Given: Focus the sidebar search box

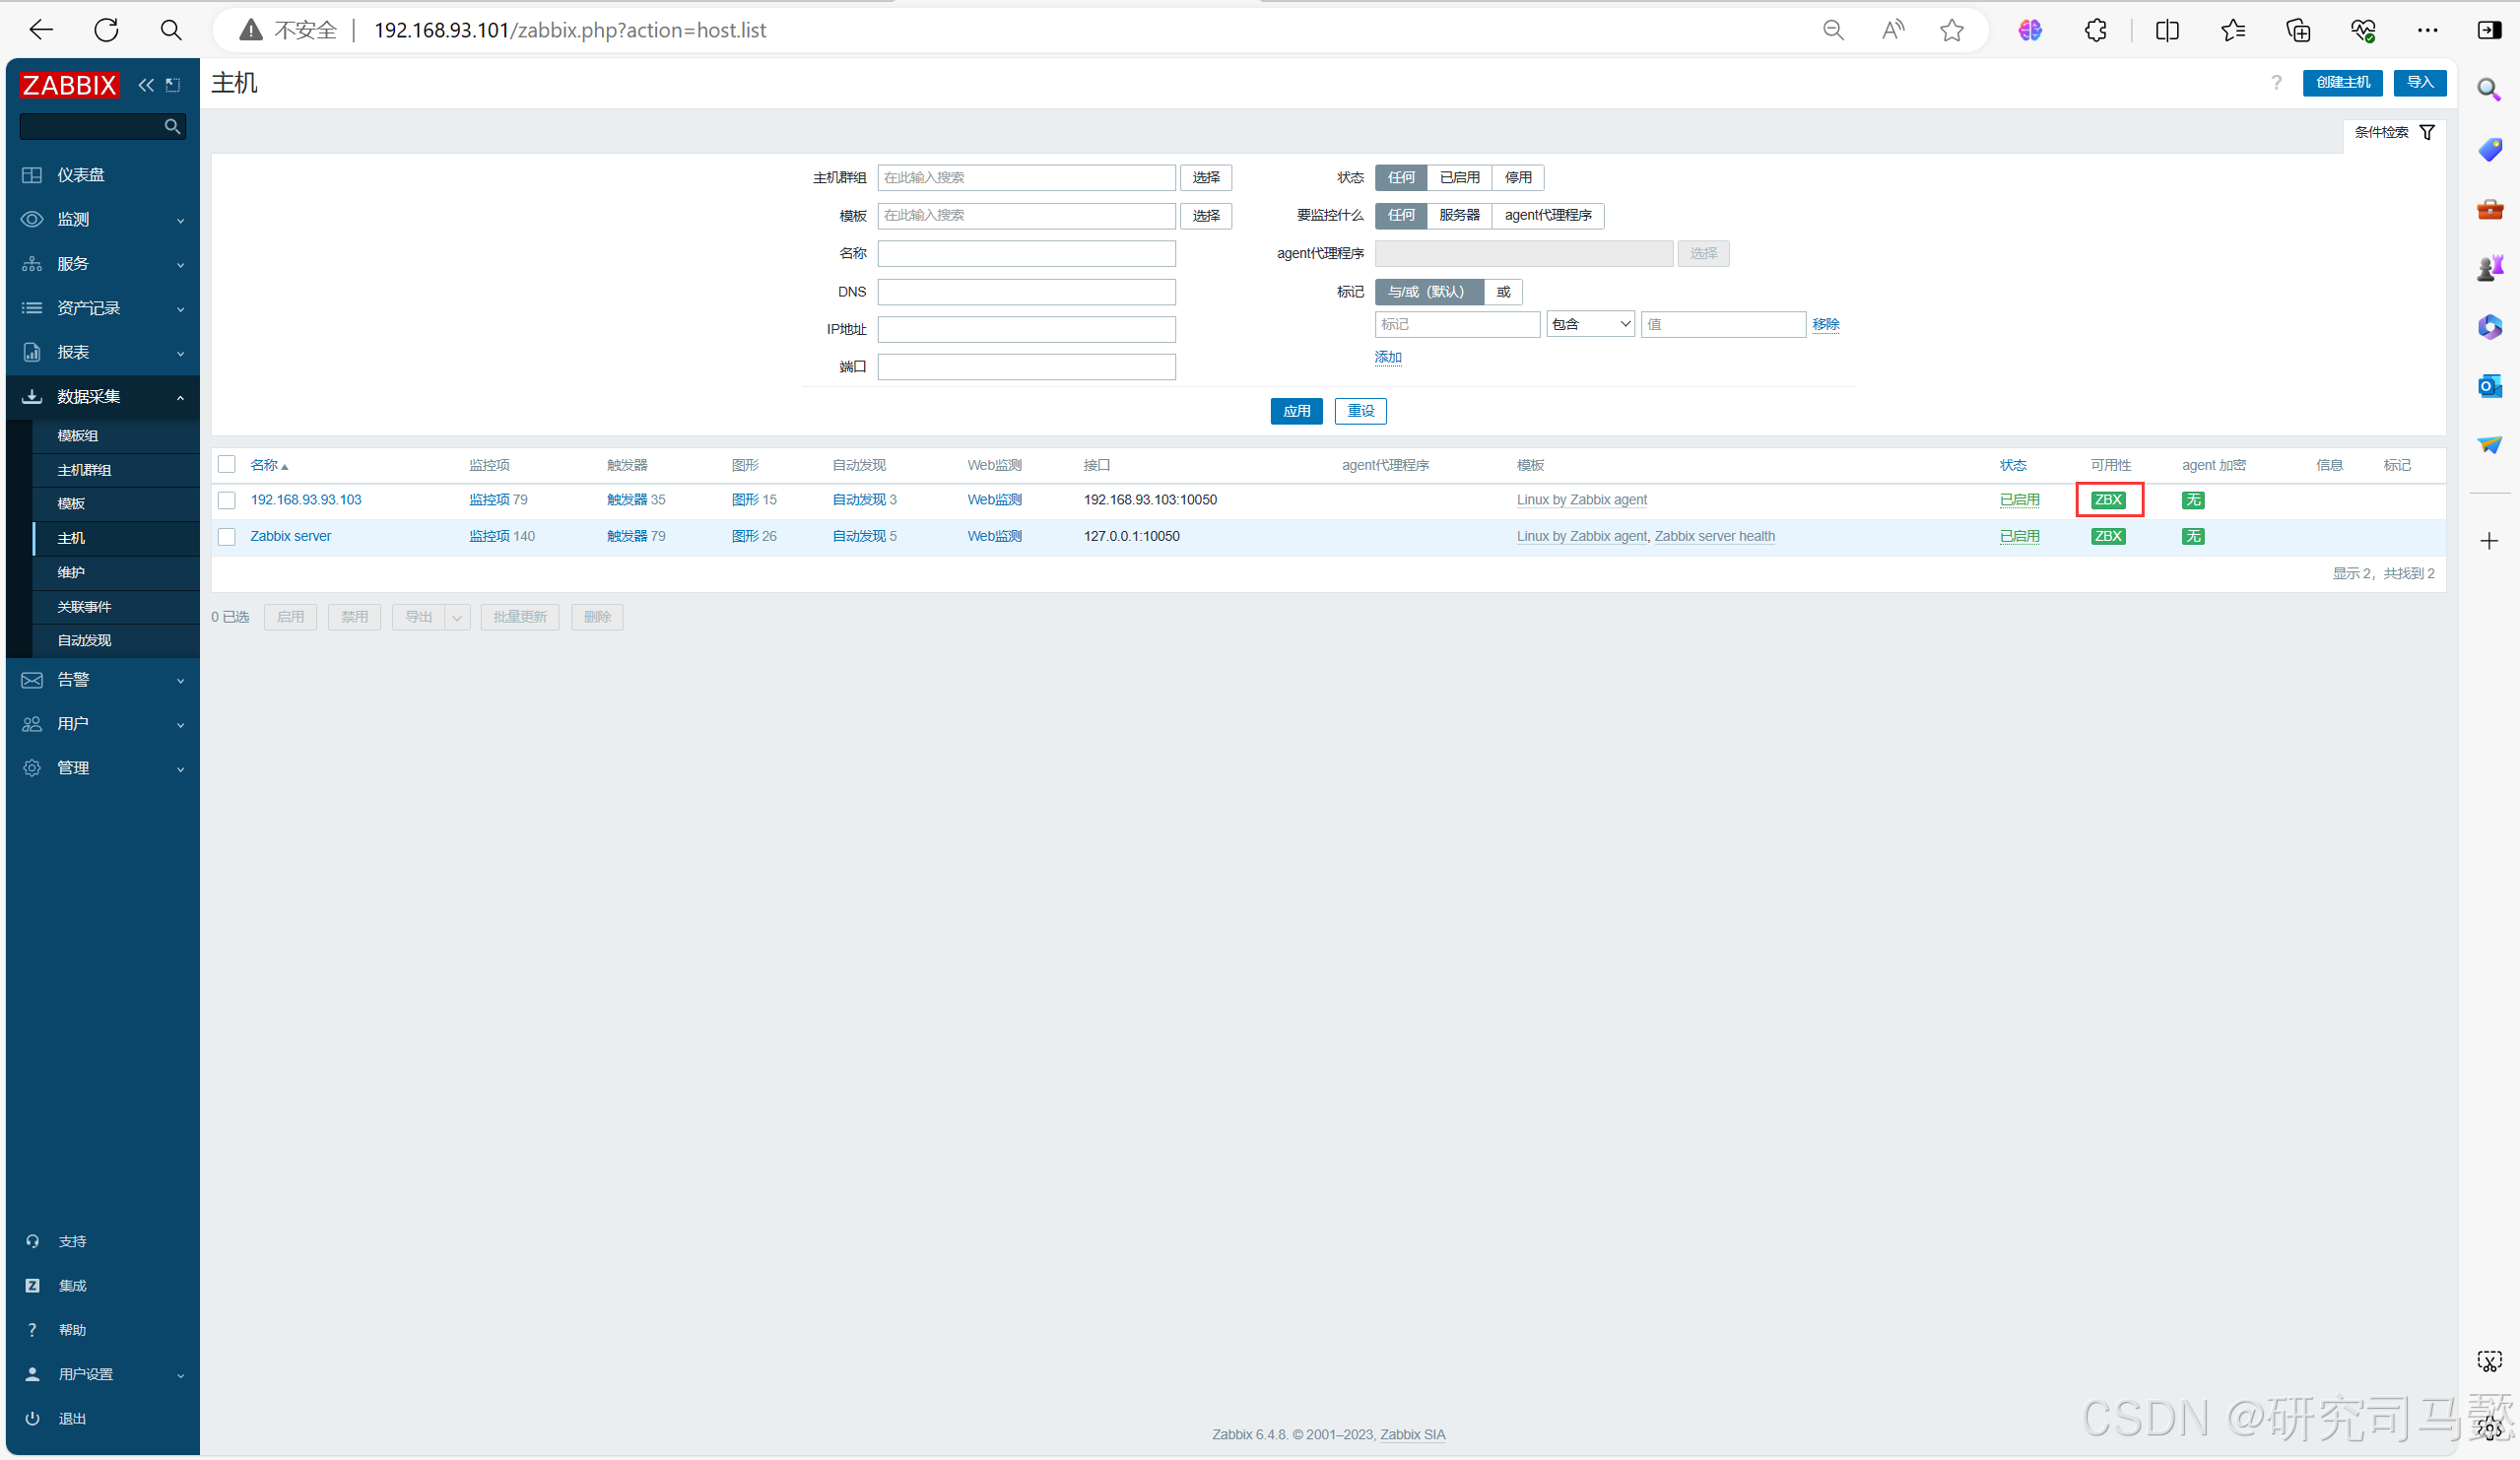Looking at the screenshot, I should click(102, 126).
